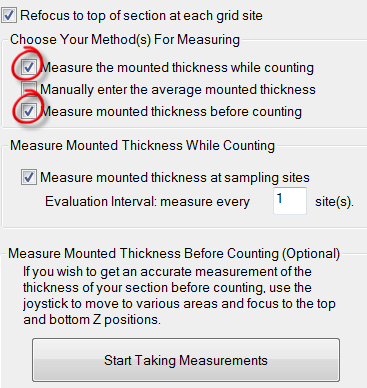Click the 'Measure the mounted thickness while counting' label text
Image resolution: width=367 pixels, height=388 pixels.
177,68
